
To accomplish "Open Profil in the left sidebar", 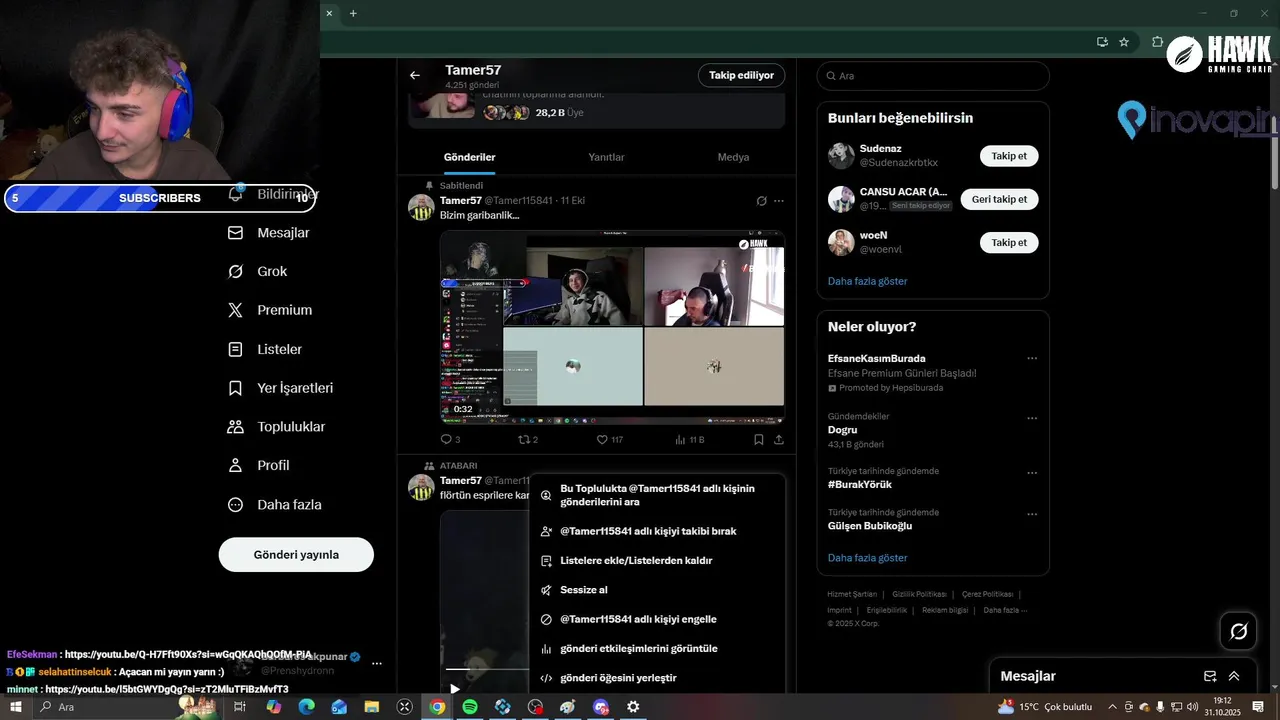I will point(258,466).
